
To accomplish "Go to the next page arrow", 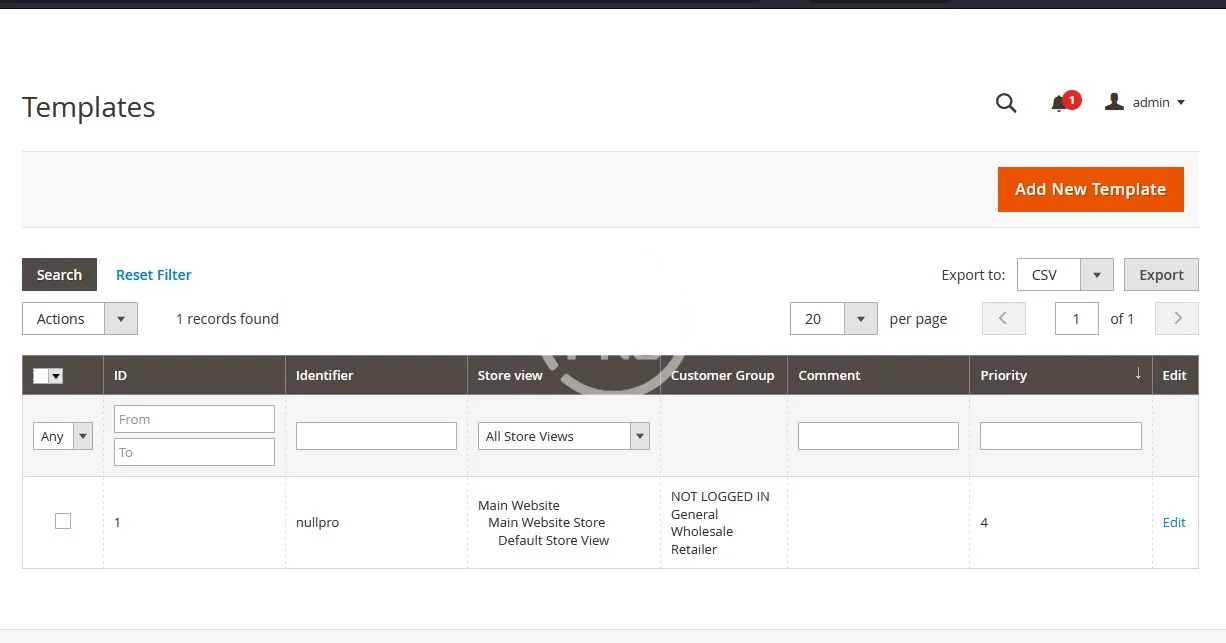I will [1177, 319].
